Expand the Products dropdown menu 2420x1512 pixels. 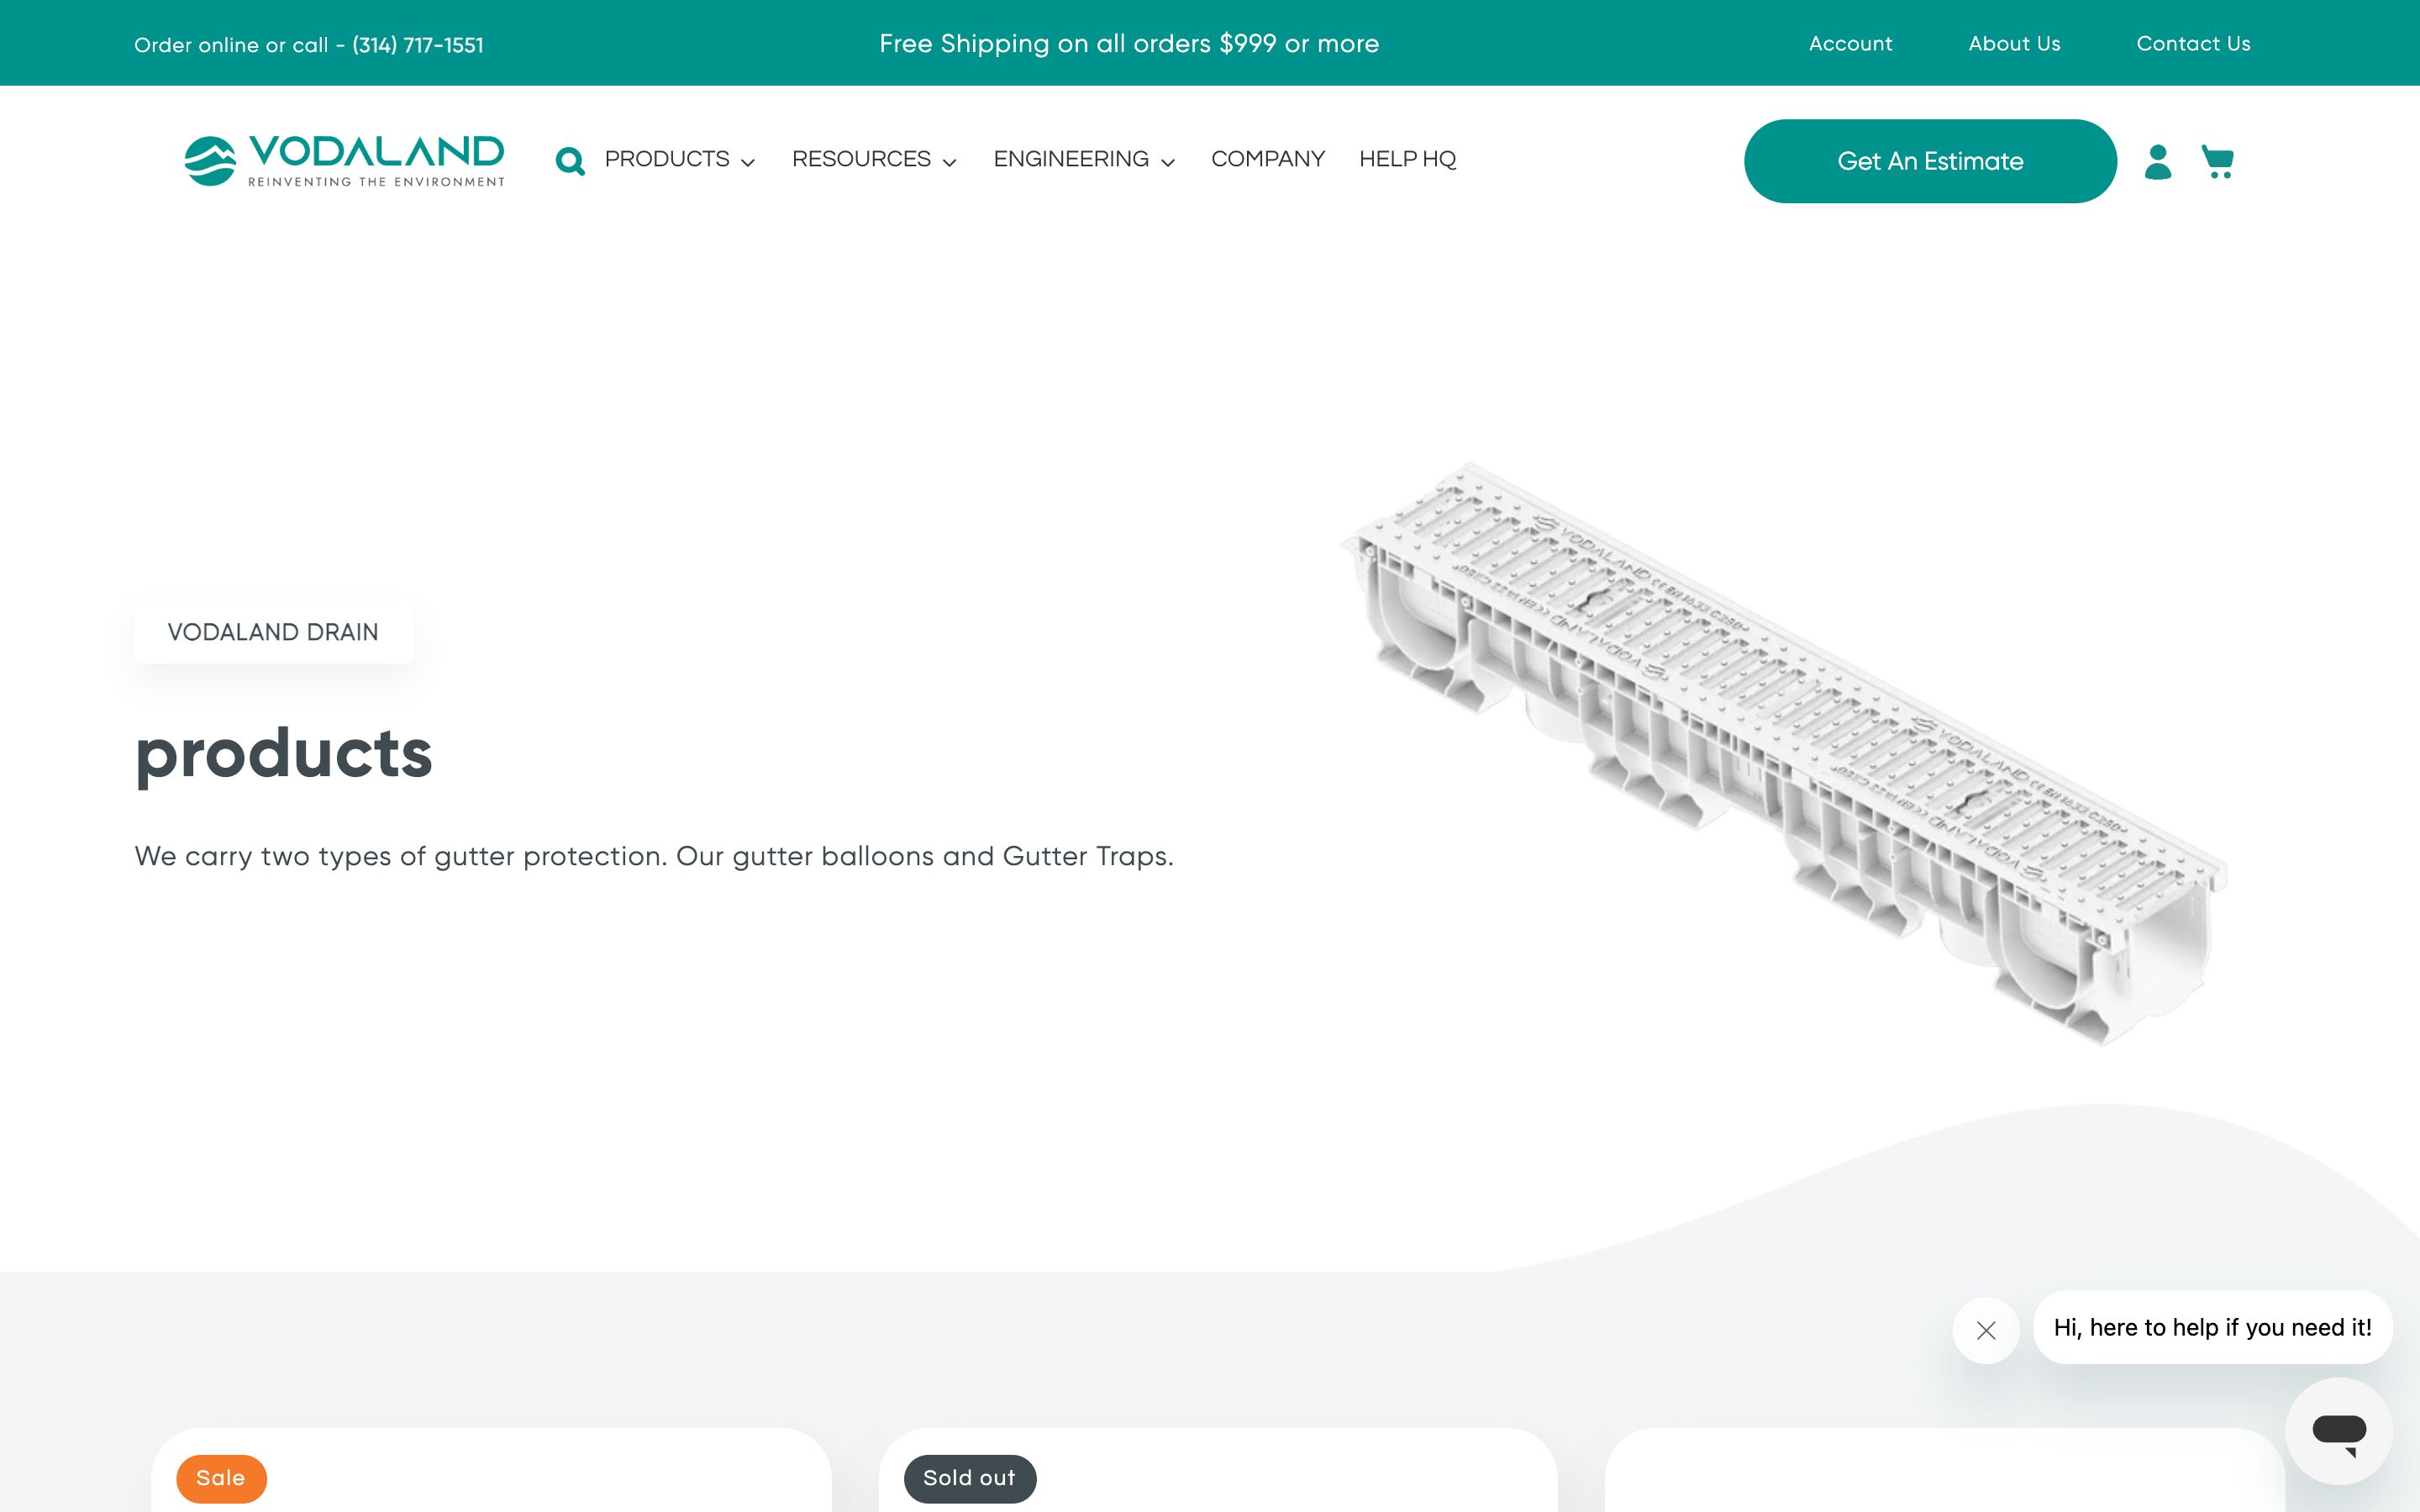point(680,160)
